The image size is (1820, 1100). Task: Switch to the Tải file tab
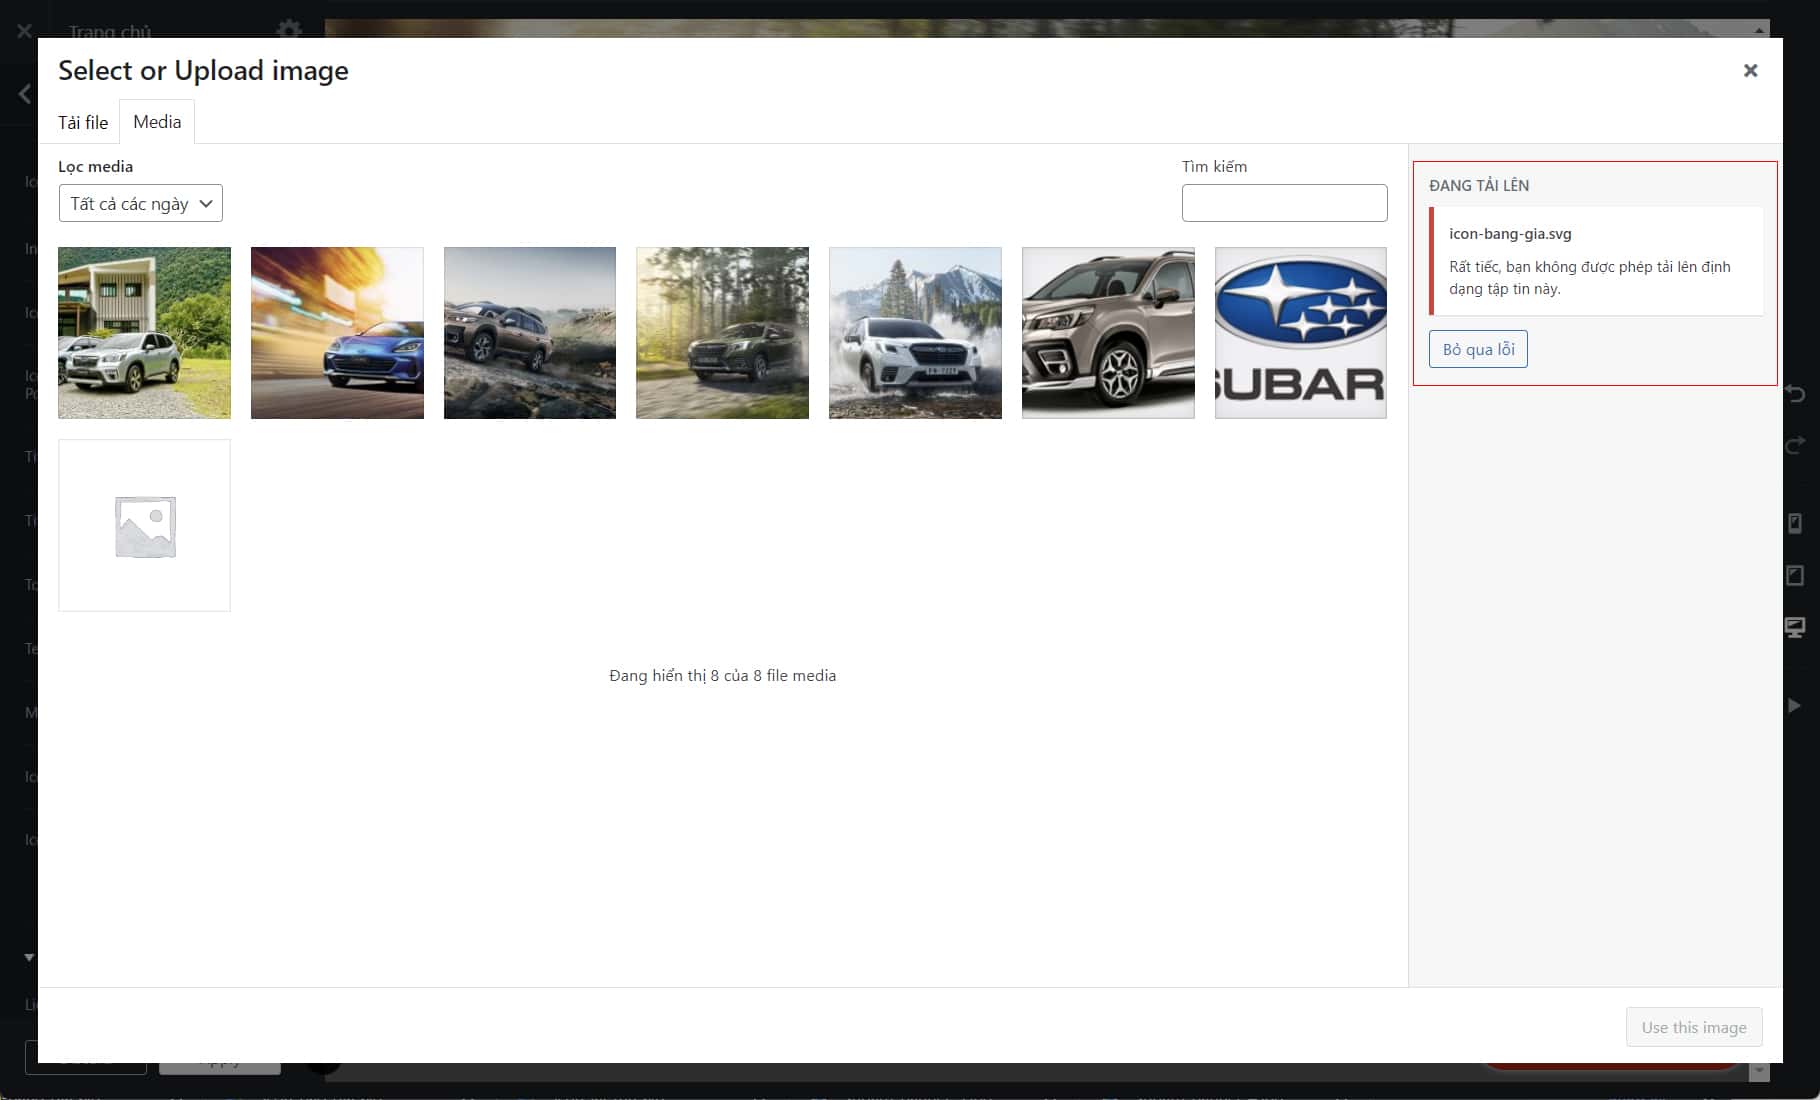pos(83,122)
